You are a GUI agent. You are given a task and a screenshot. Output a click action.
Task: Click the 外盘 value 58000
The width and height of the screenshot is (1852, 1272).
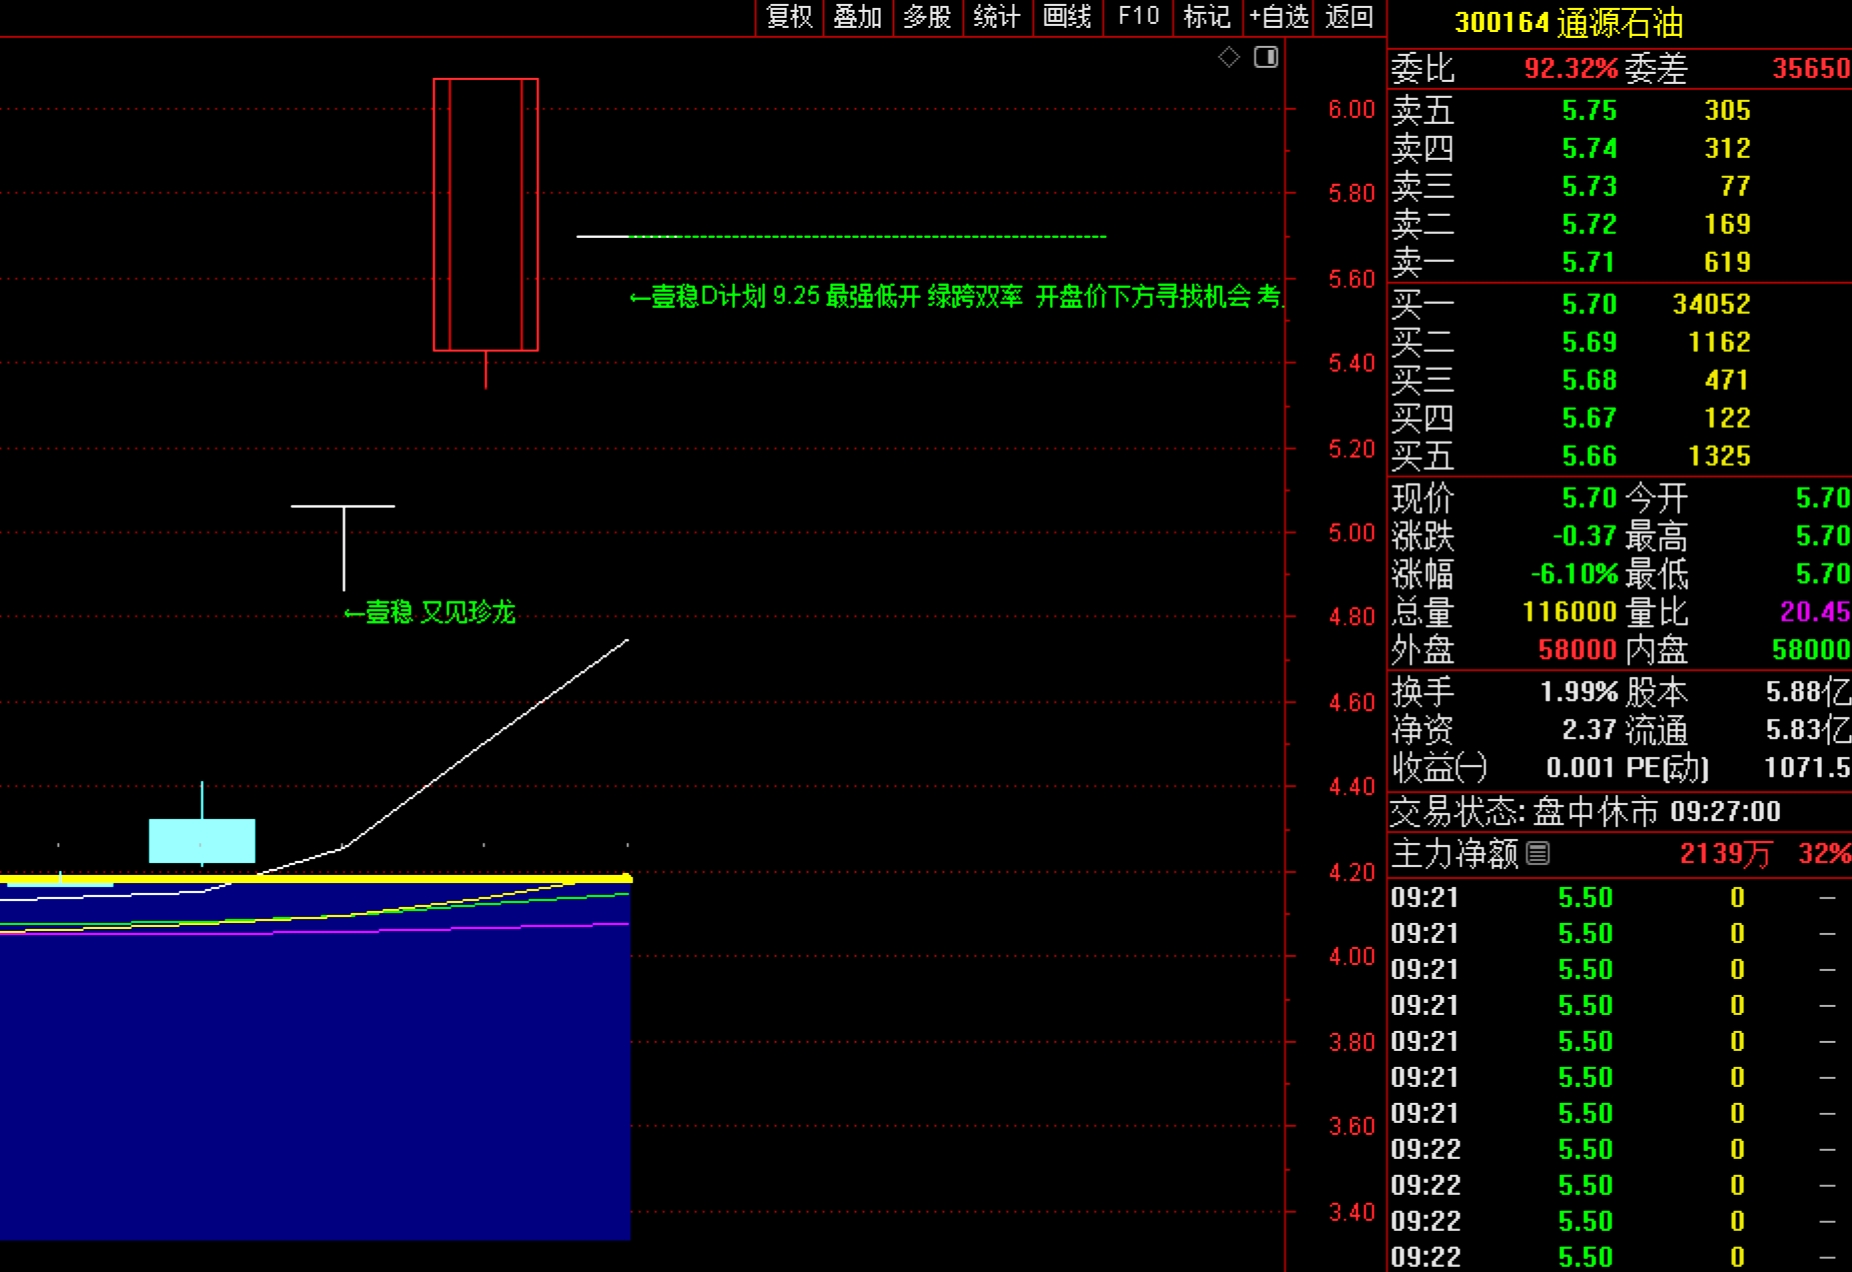(1577, 650)
